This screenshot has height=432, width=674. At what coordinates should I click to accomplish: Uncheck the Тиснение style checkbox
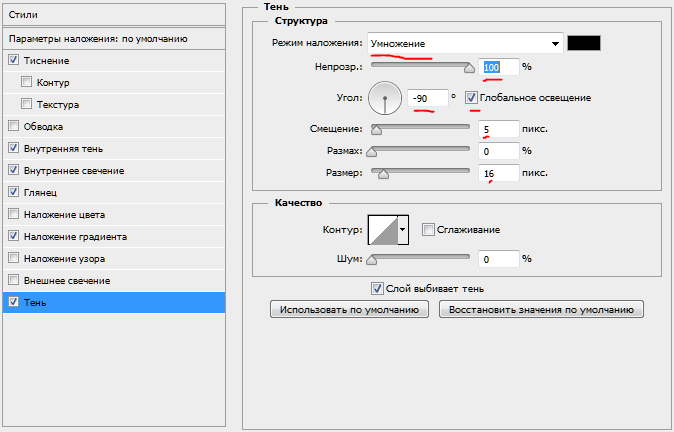(13, 61)
